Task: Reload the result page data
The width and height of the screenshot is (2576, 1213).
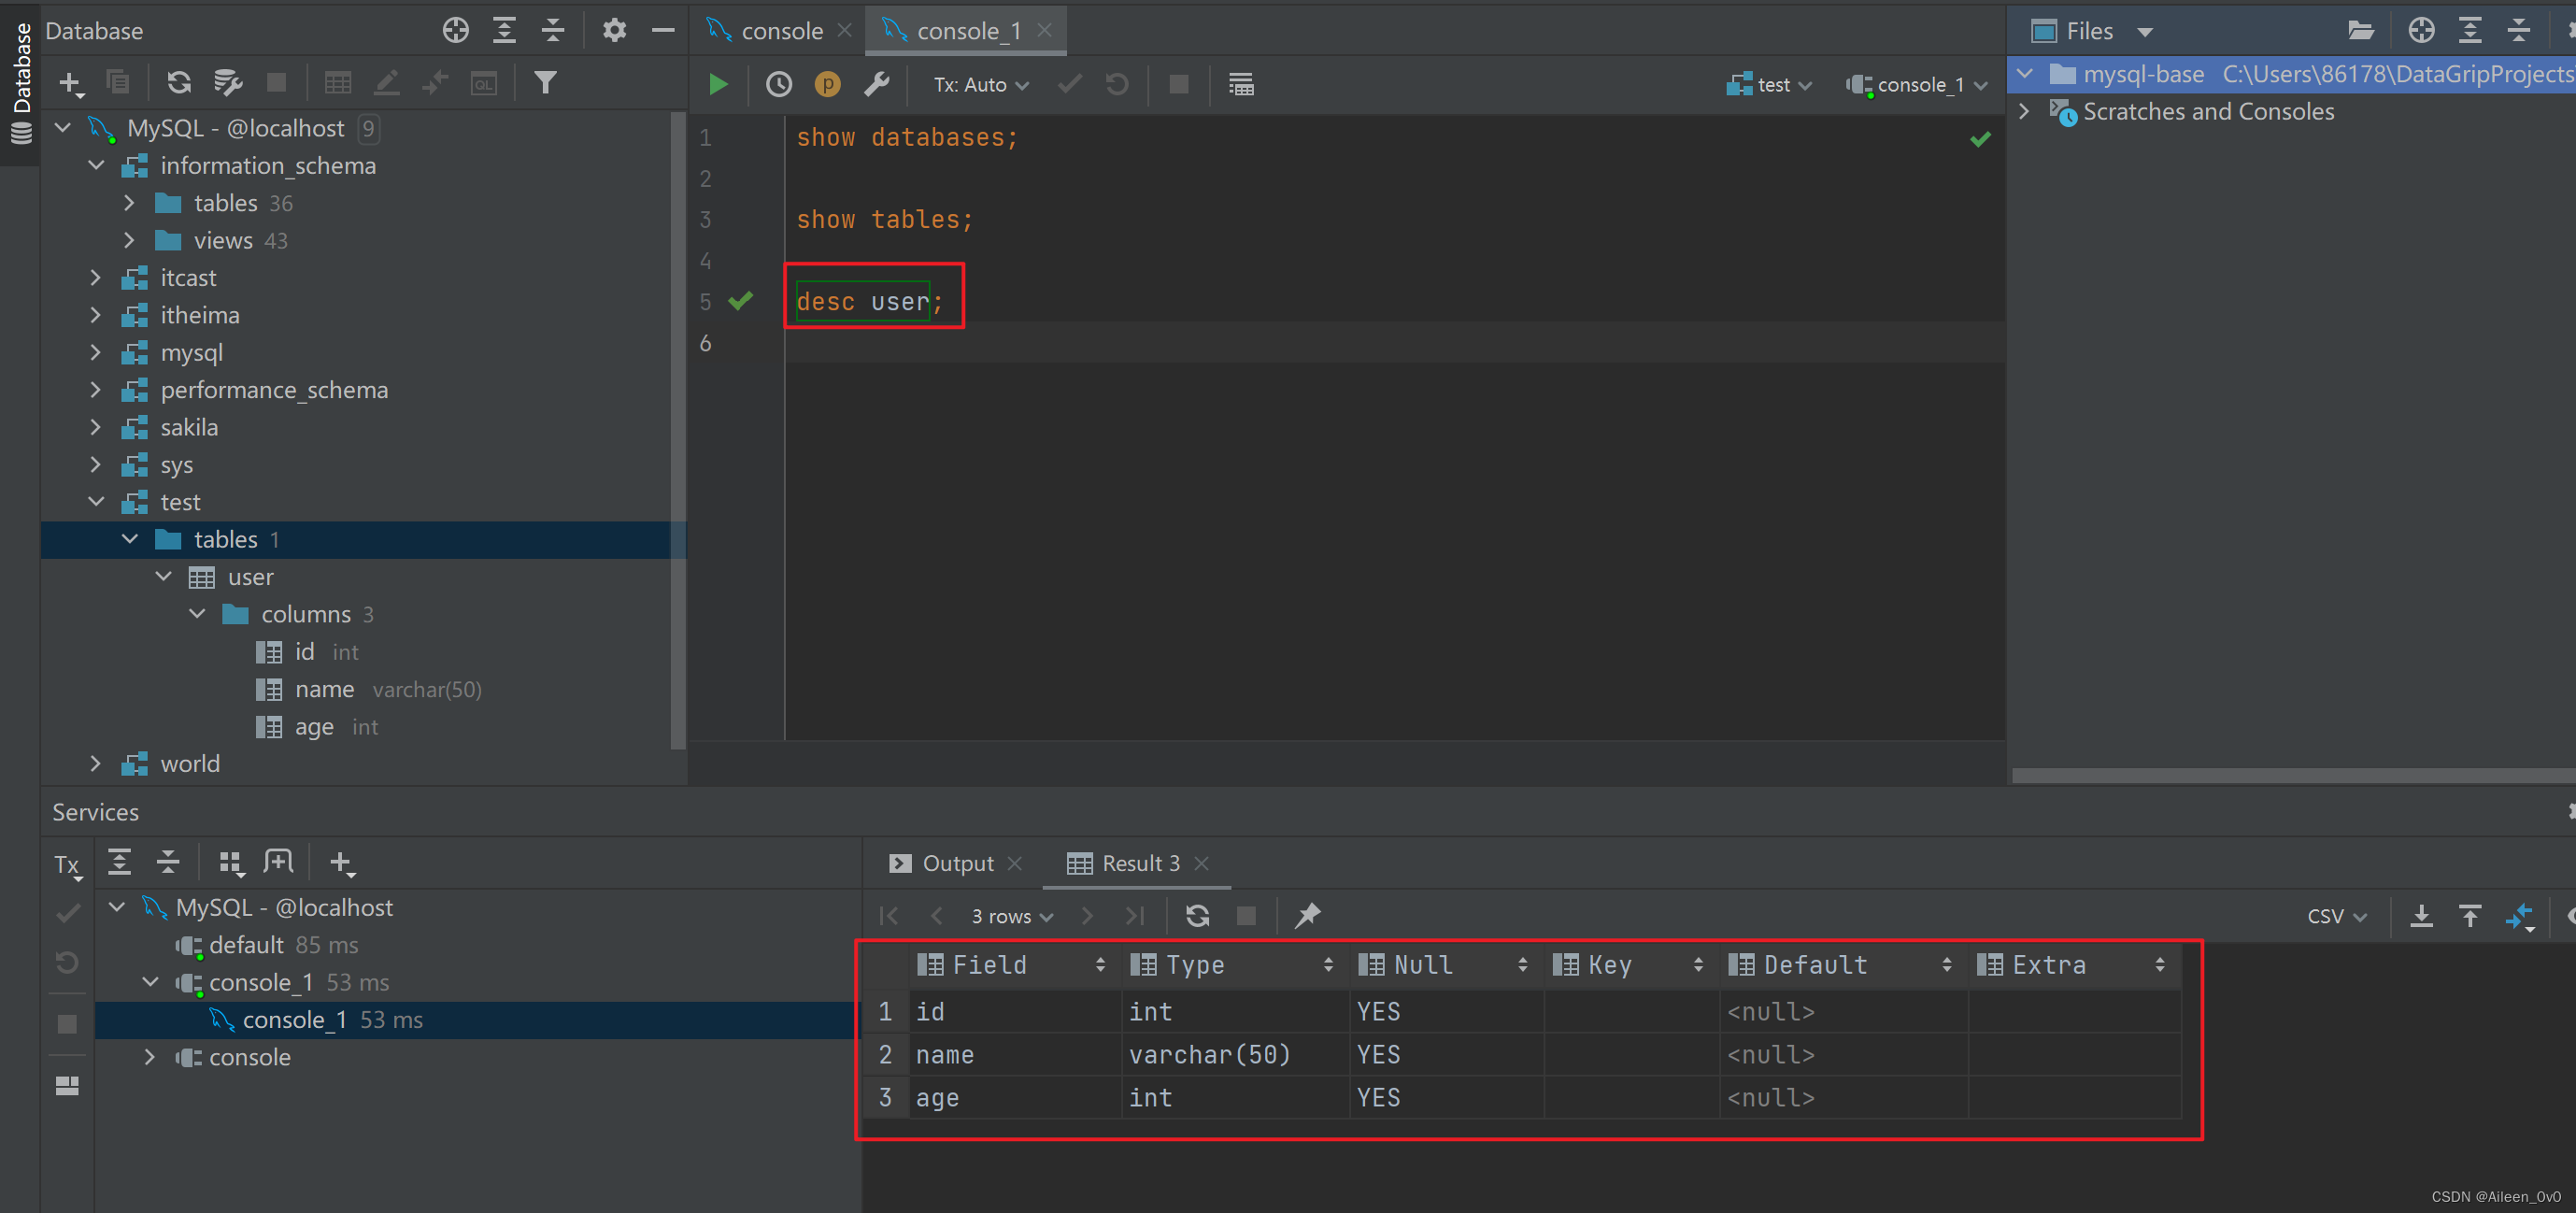Action: (x=1197, y=915)
